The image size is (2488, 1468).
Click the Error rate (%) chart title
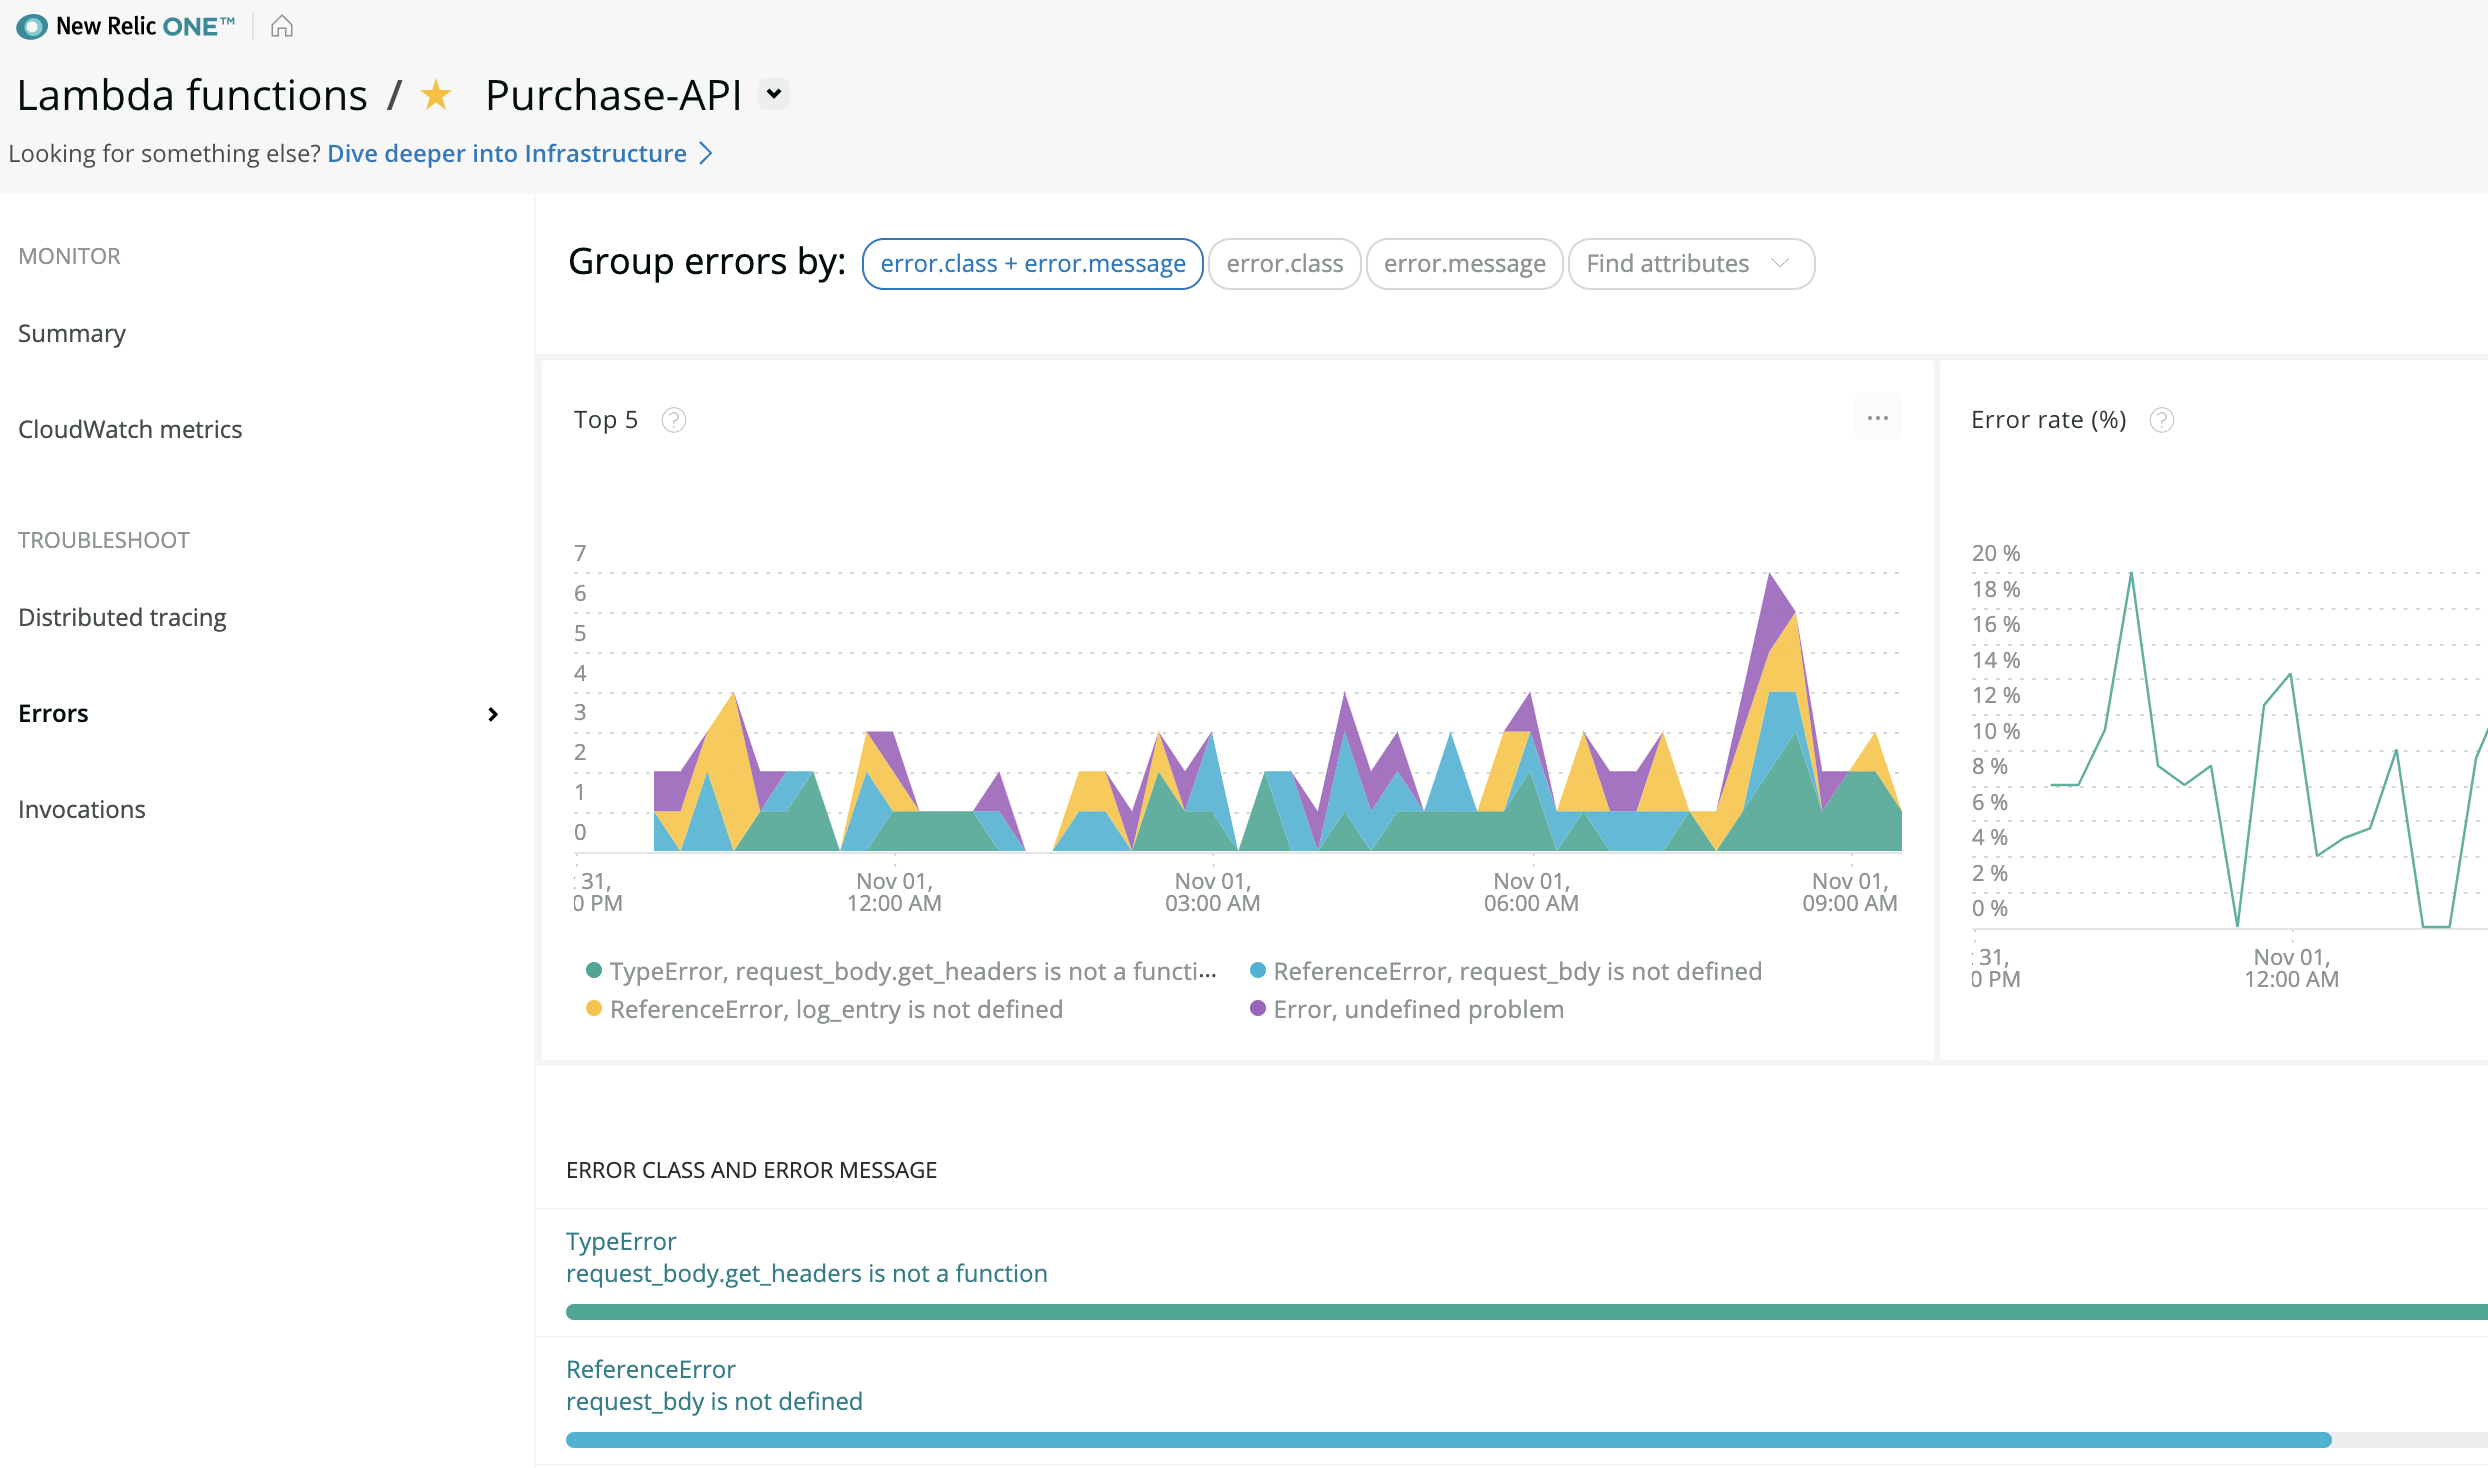[2048, 420]
